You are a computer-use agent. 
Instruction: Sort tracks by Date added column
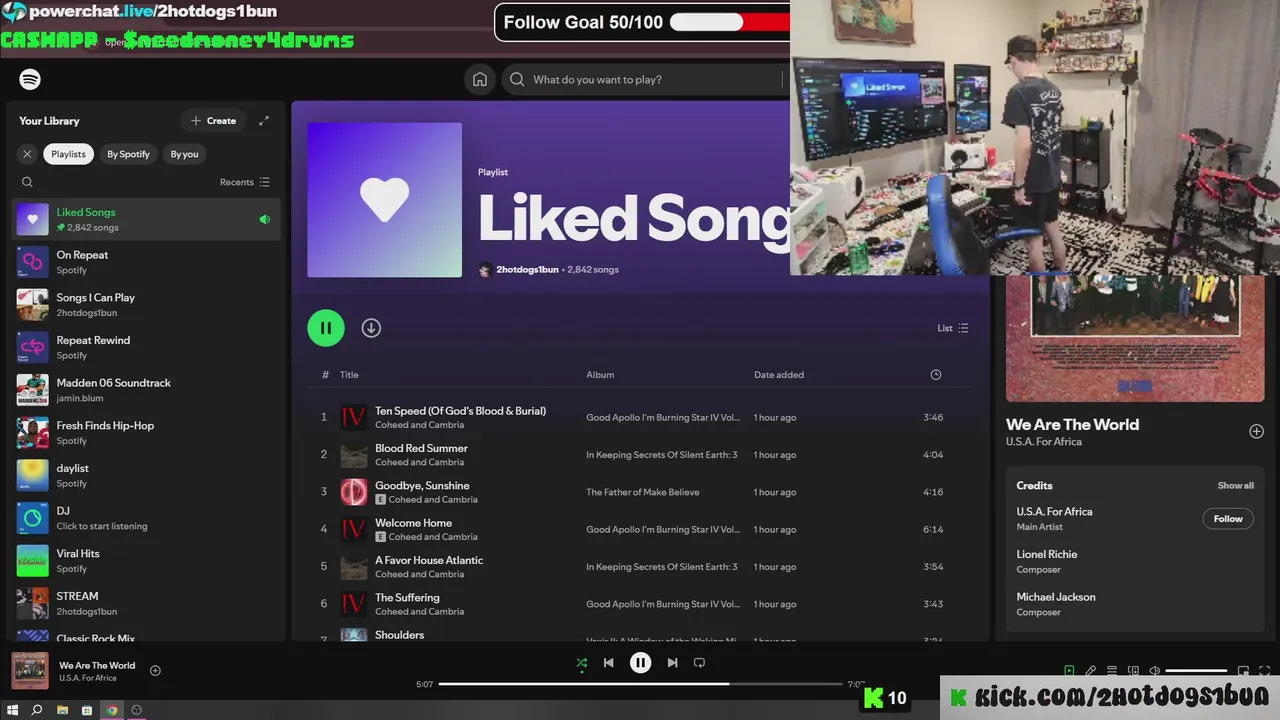click(x=779, y=375)
